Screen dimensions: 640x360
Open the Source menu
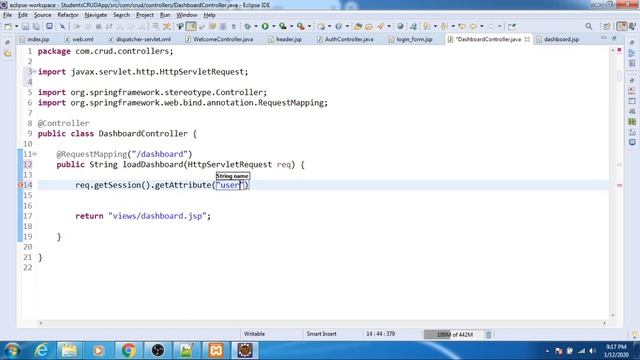(42, 15)
